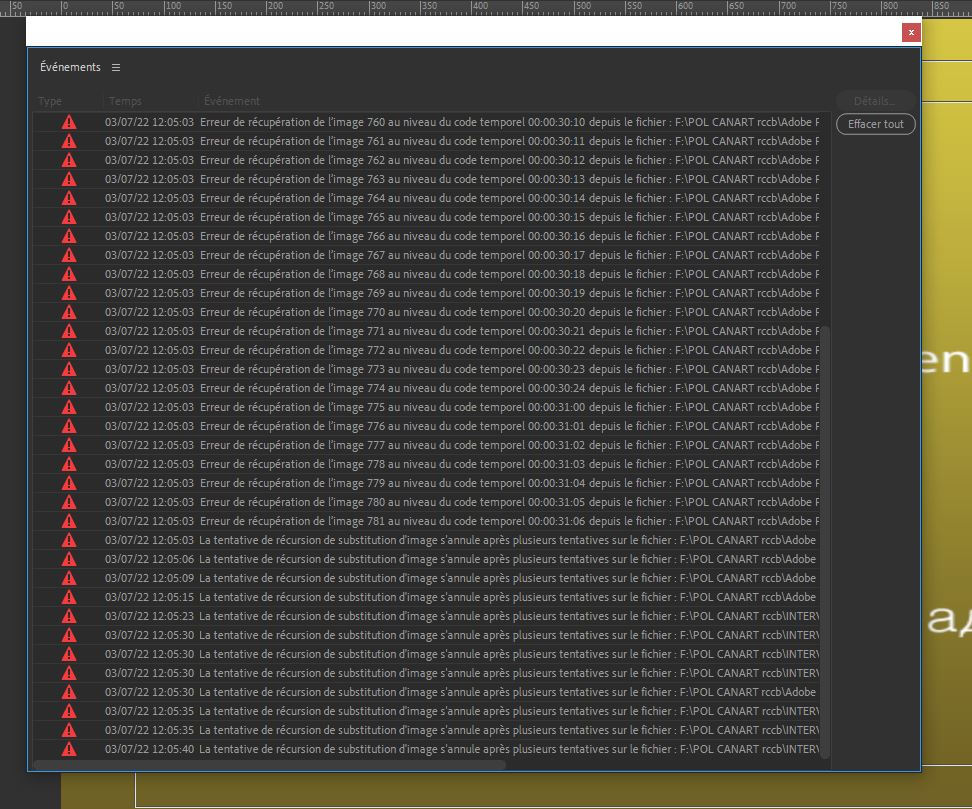Screen dimensions: 972x809
Task: Click the warning icon for image 764 error
Action: [x=69, y=198]
